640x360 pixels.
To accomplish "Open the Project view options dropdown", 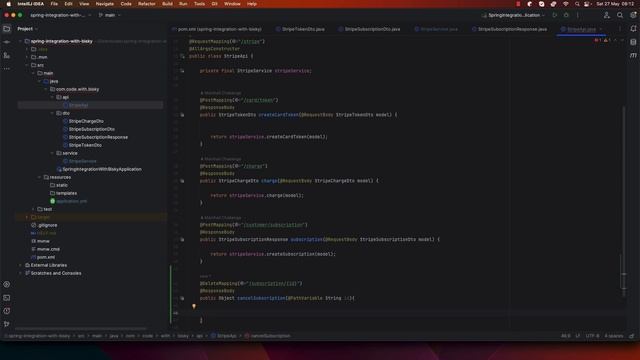I will (x=27, y=29).
